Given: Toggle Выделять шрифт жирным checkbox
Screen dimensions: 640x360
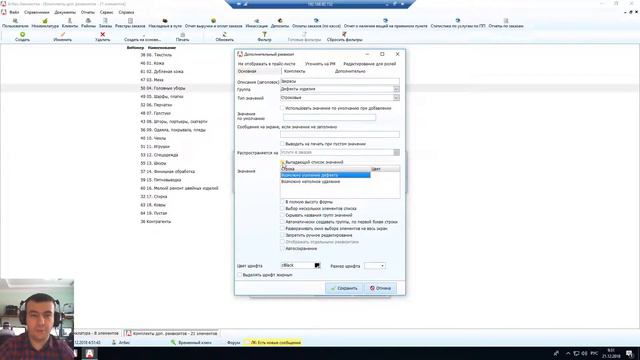Looking at the screenshot, I should 240,275.
